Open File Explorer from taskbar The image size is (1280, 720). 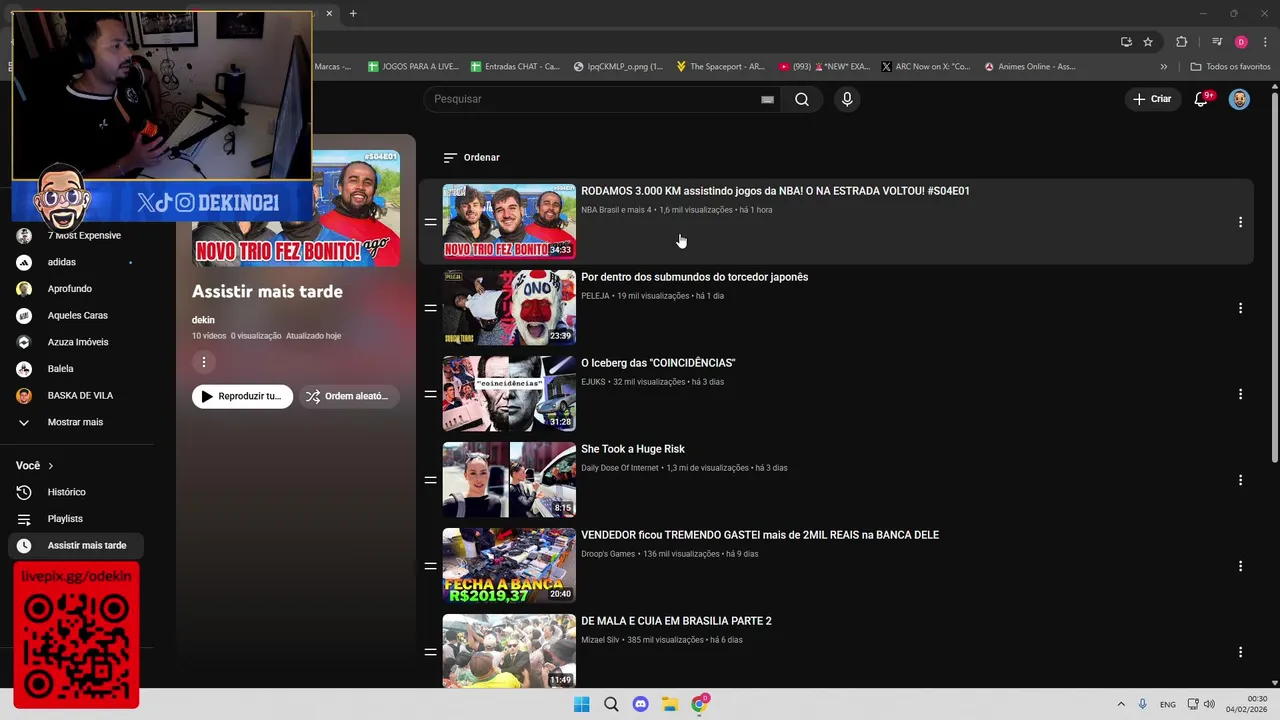pos(670,704)
